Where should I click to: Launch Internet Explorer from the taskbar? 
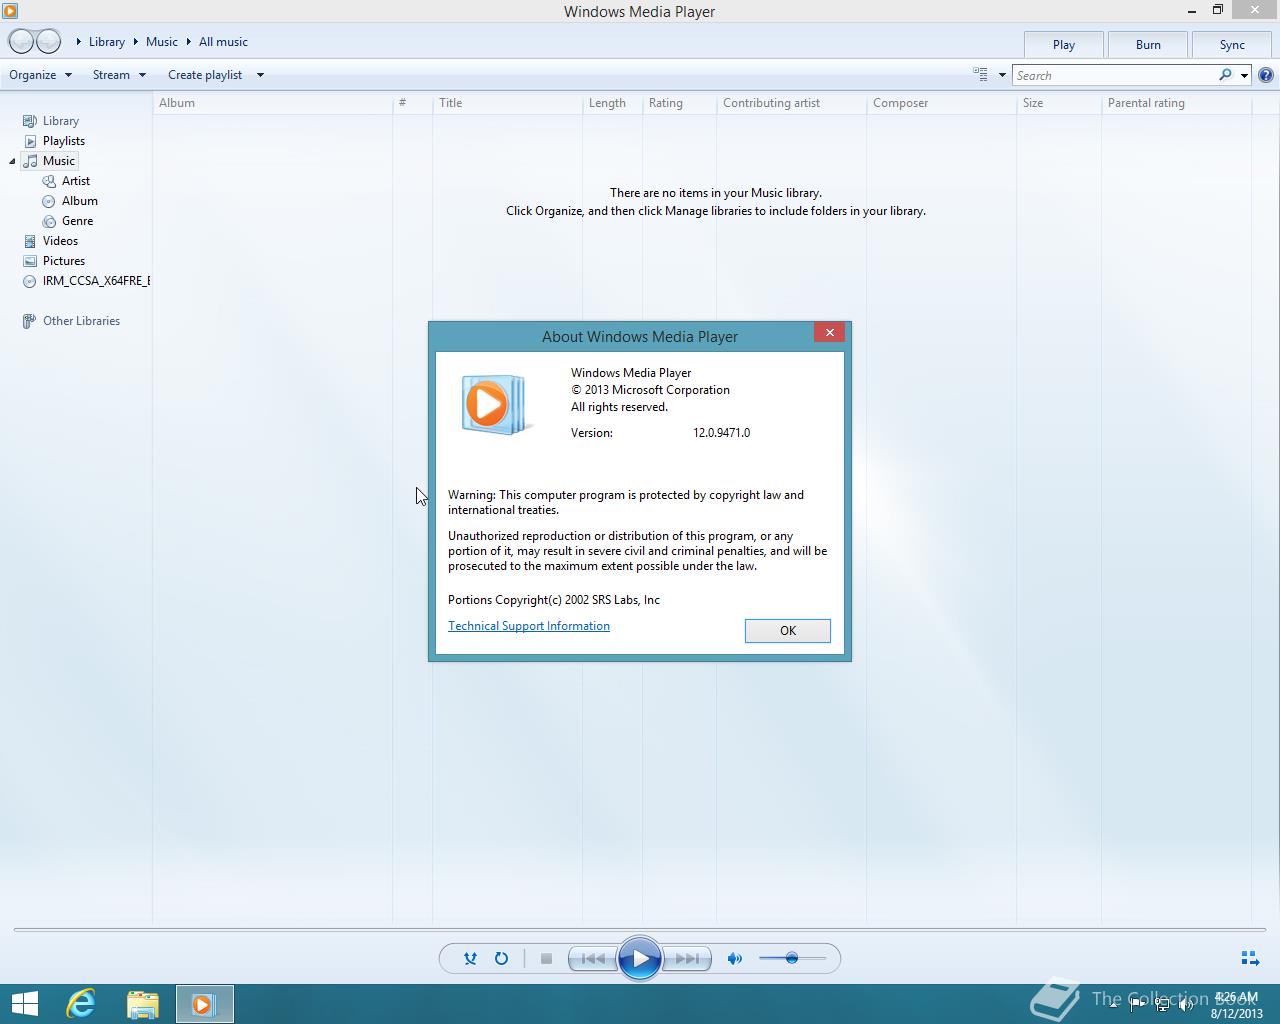pos(80,1004)
